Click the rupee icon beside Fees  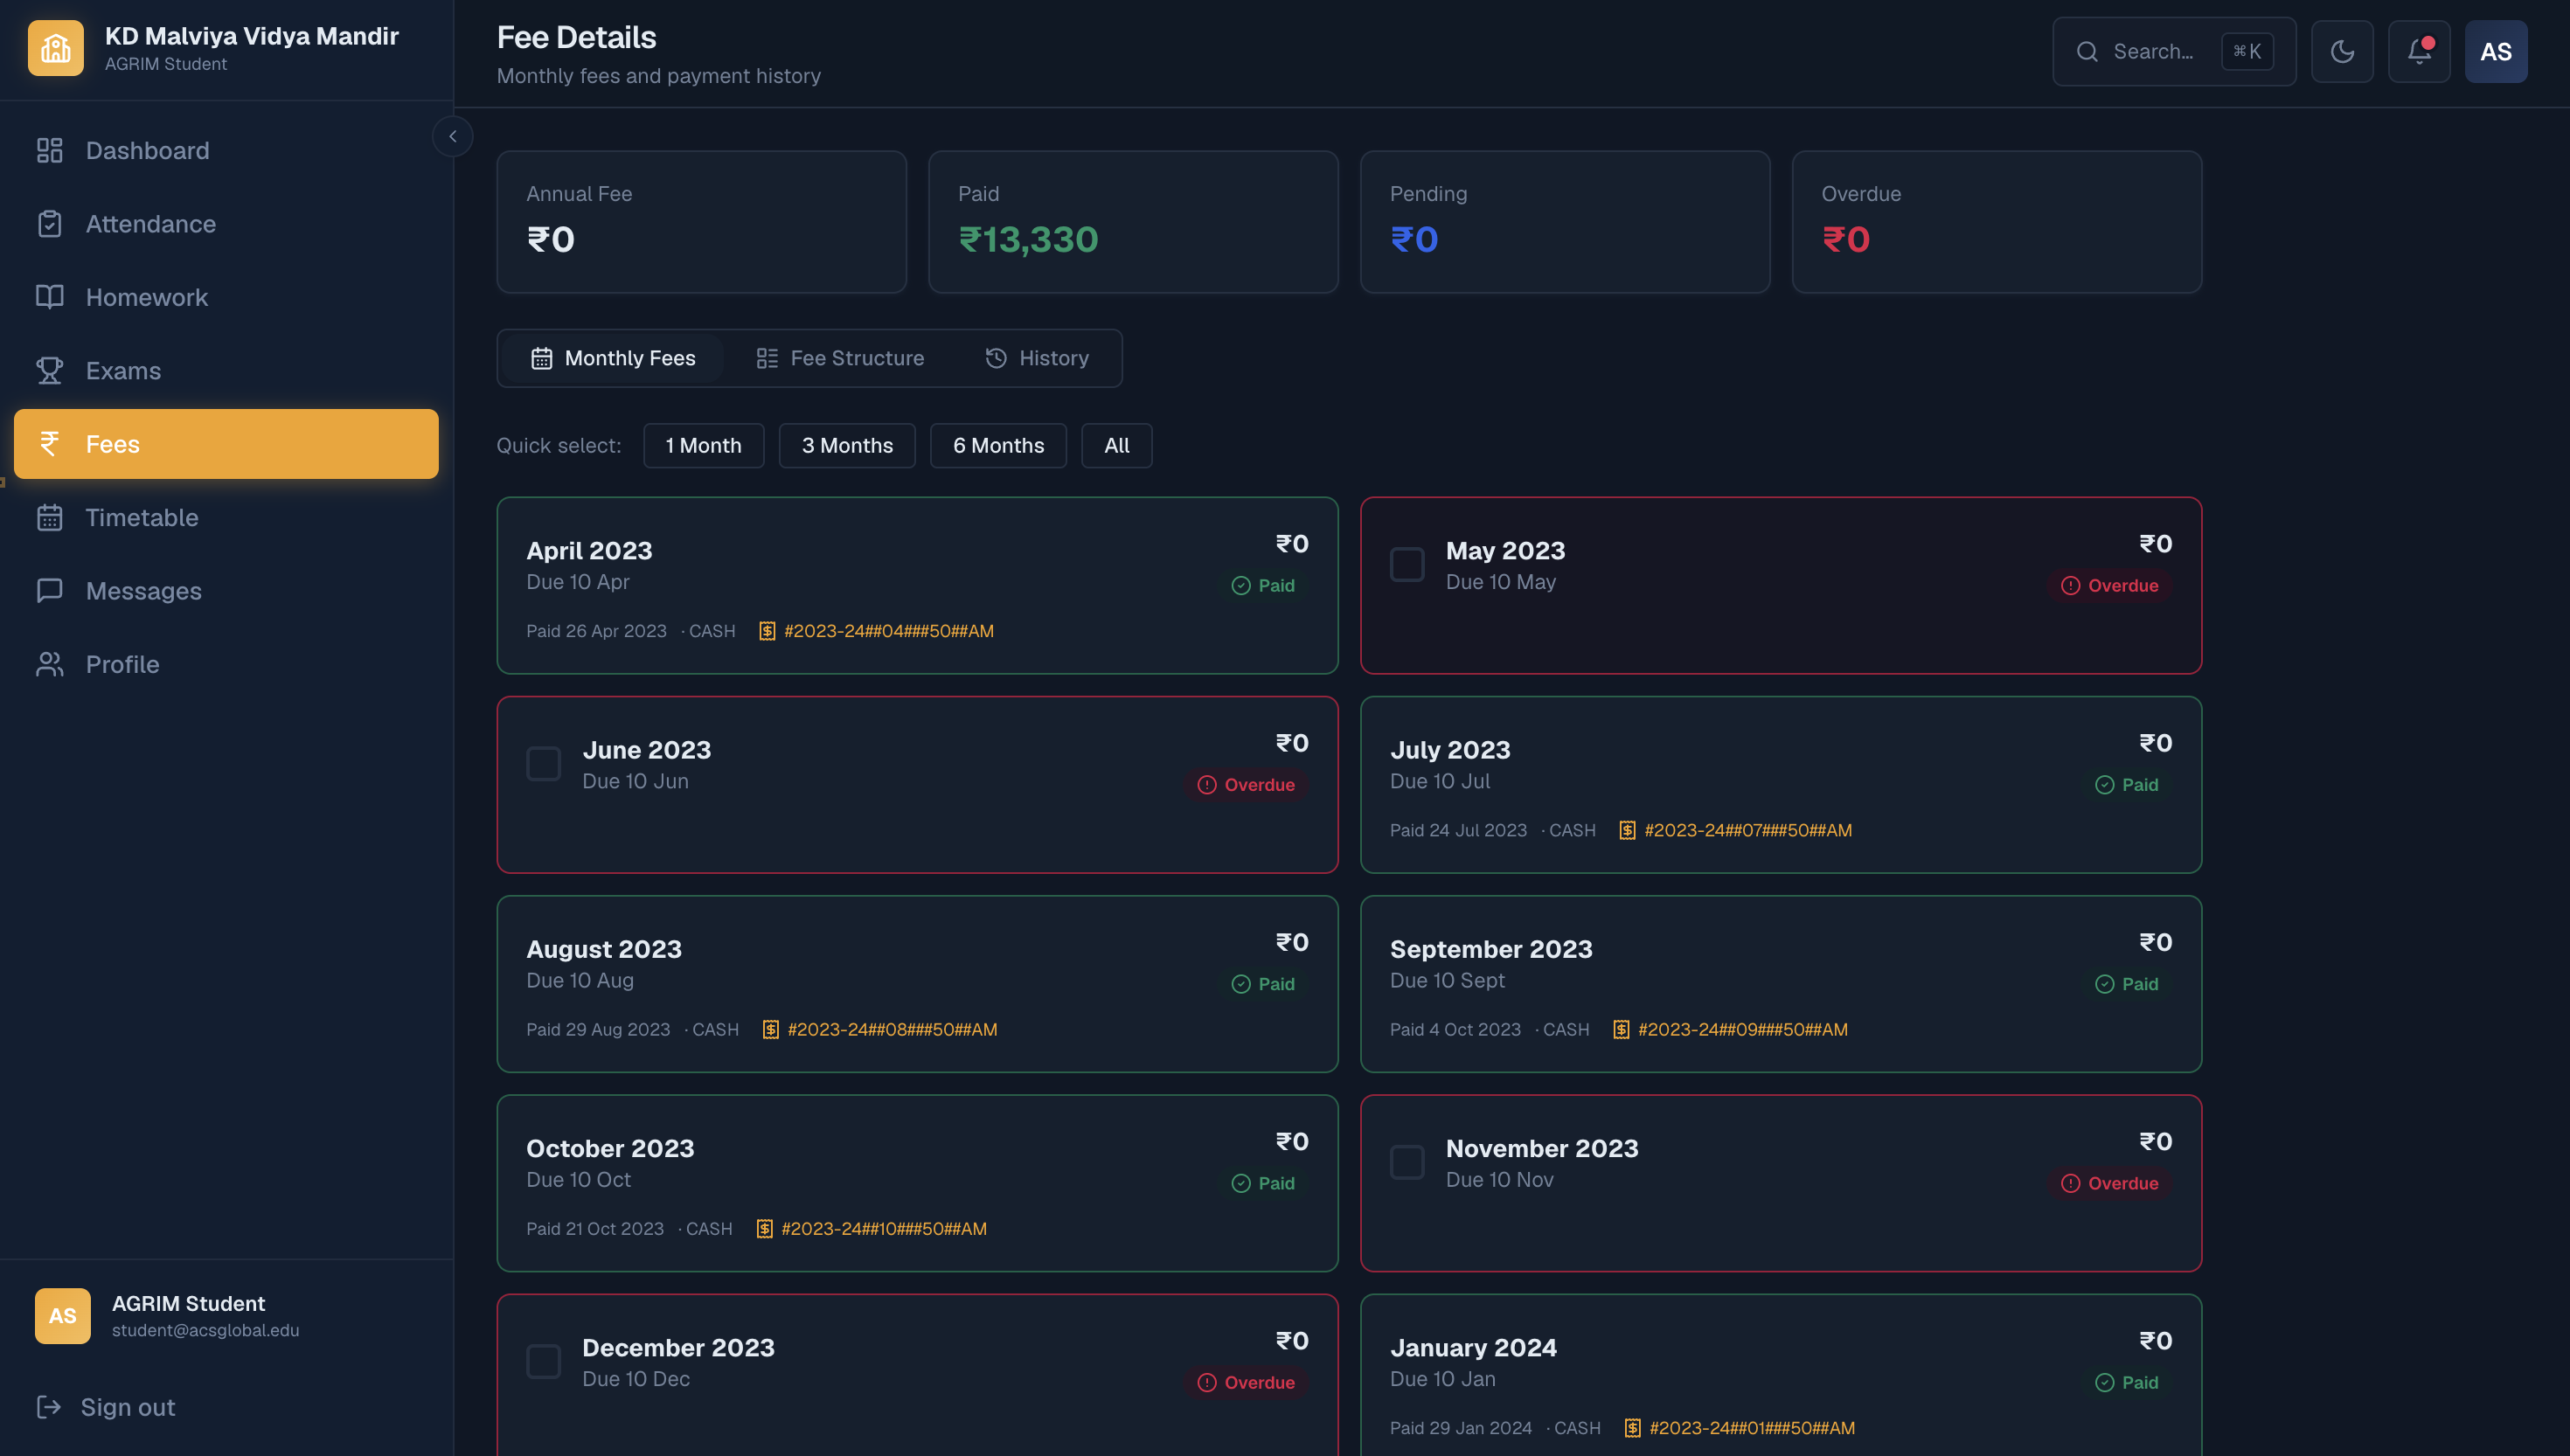coord(49,444)
